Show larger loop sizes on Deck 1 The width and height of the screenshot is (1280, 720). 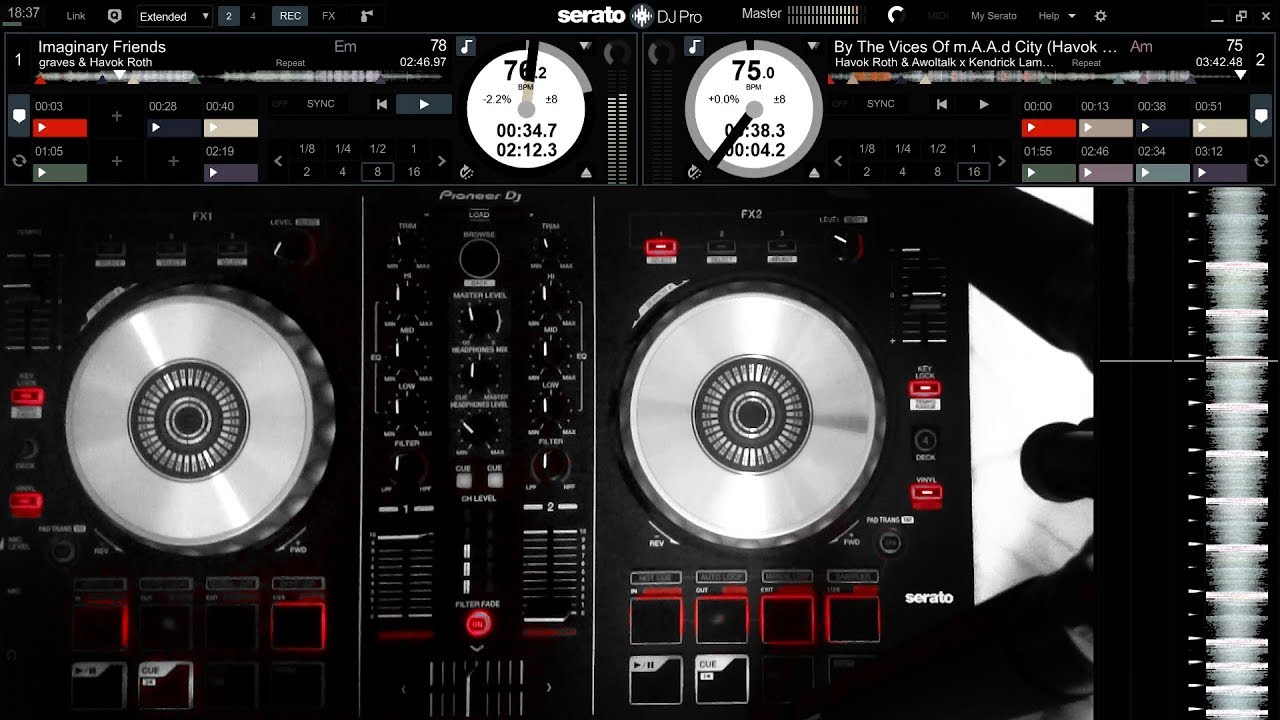(442, 160)
